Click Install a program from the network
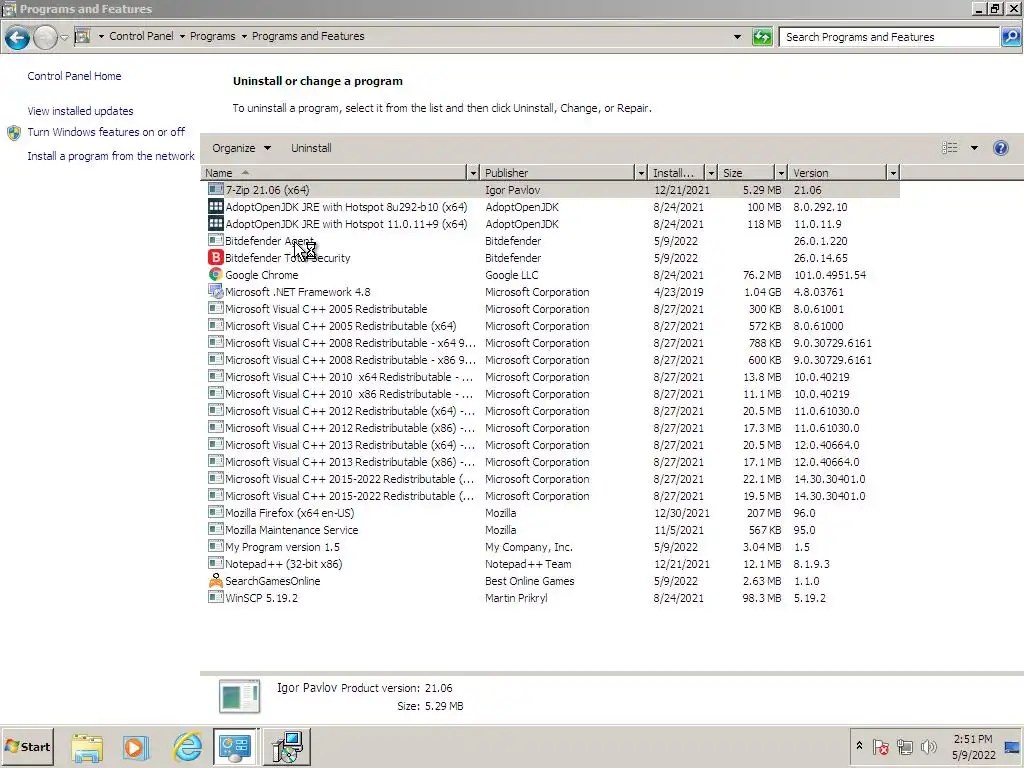Image resolution: width=1024 pixels, height=768 pixels. click(111, 156)
